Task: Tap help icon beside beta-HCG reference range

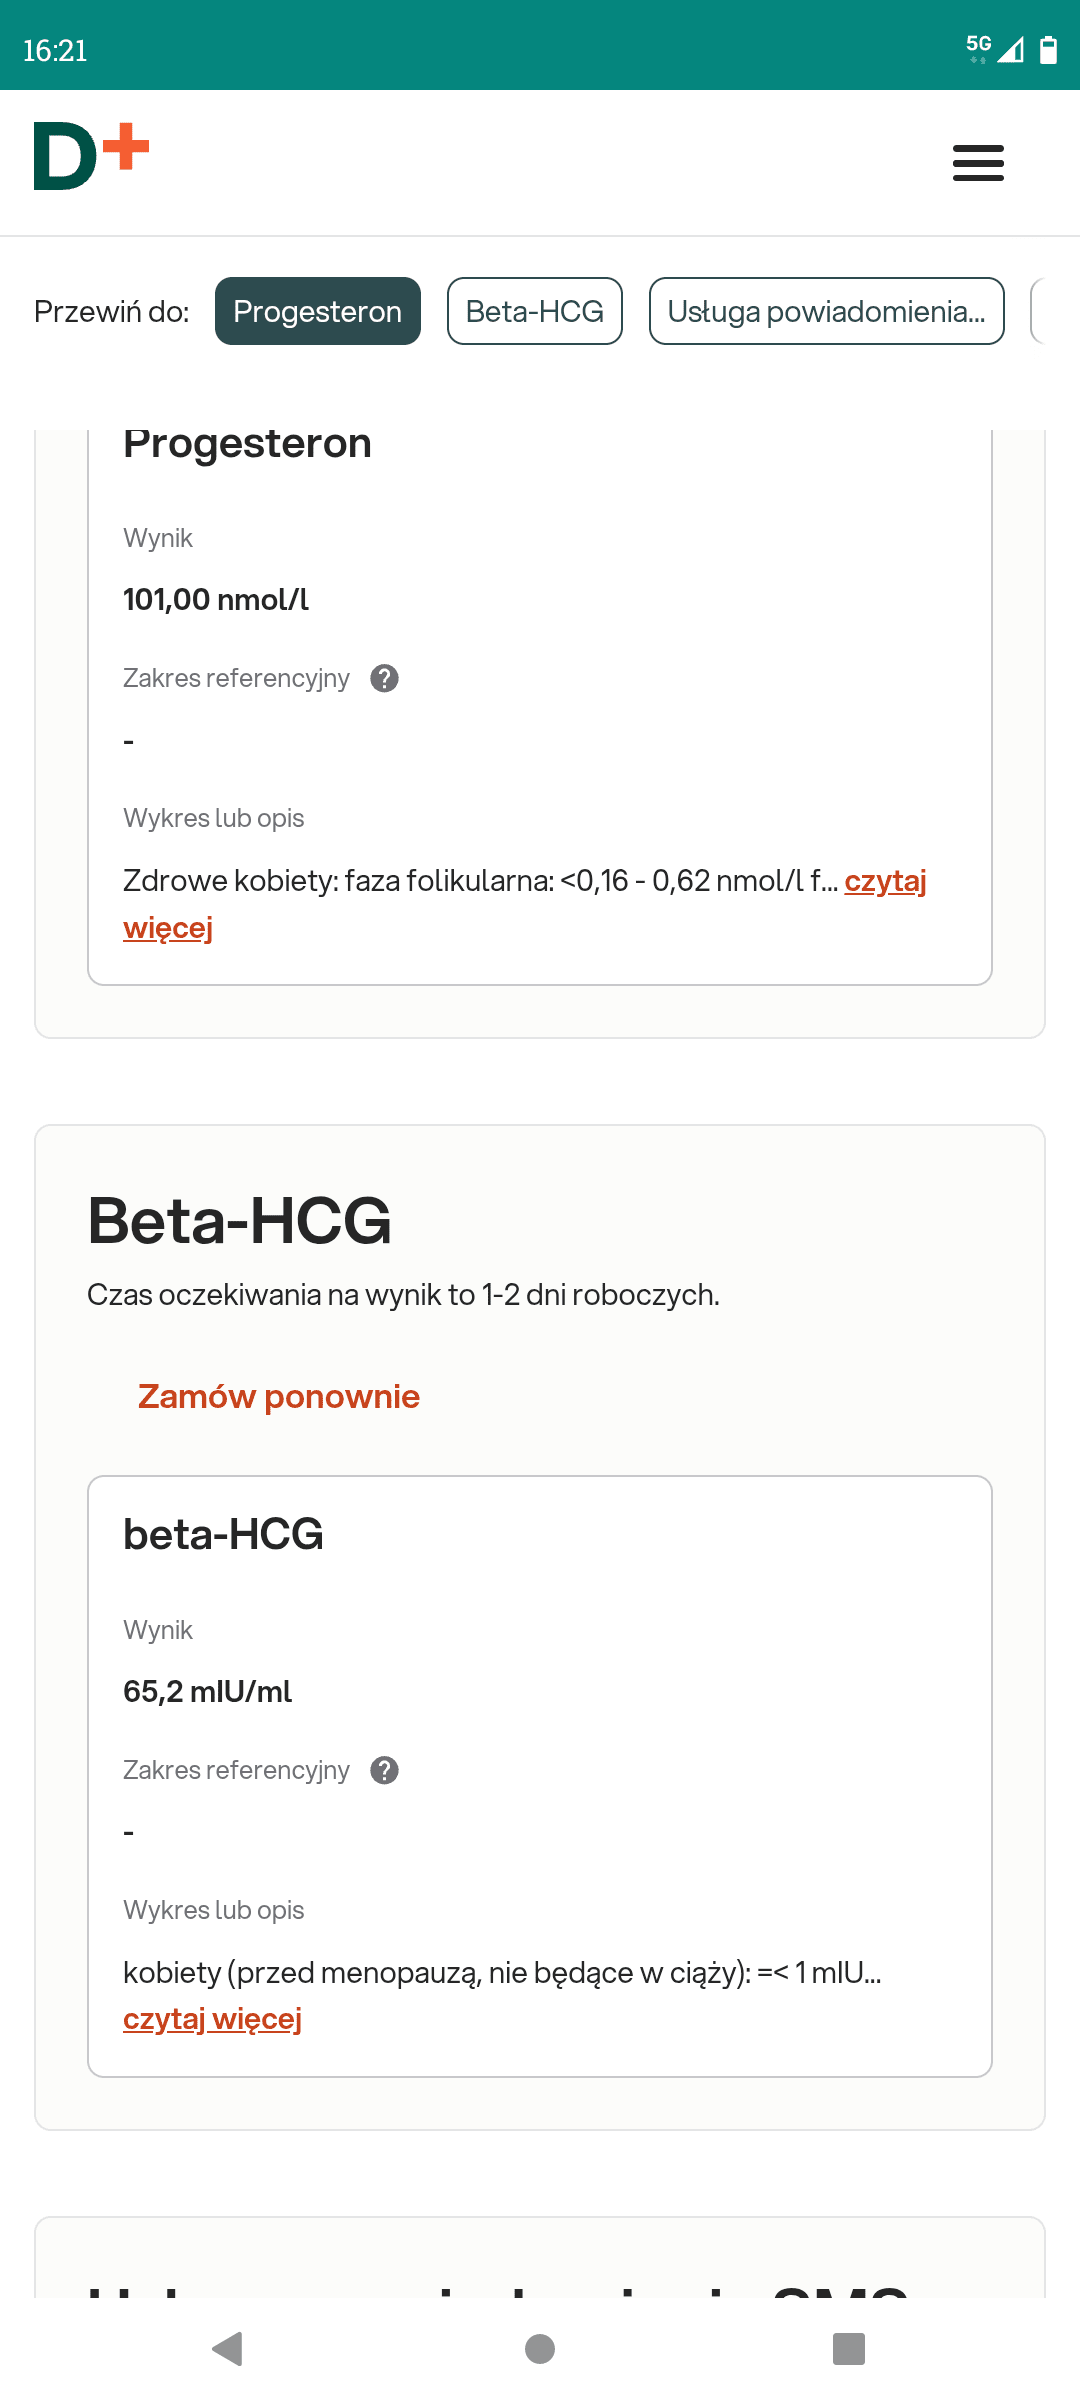Action: point(384,1770)
